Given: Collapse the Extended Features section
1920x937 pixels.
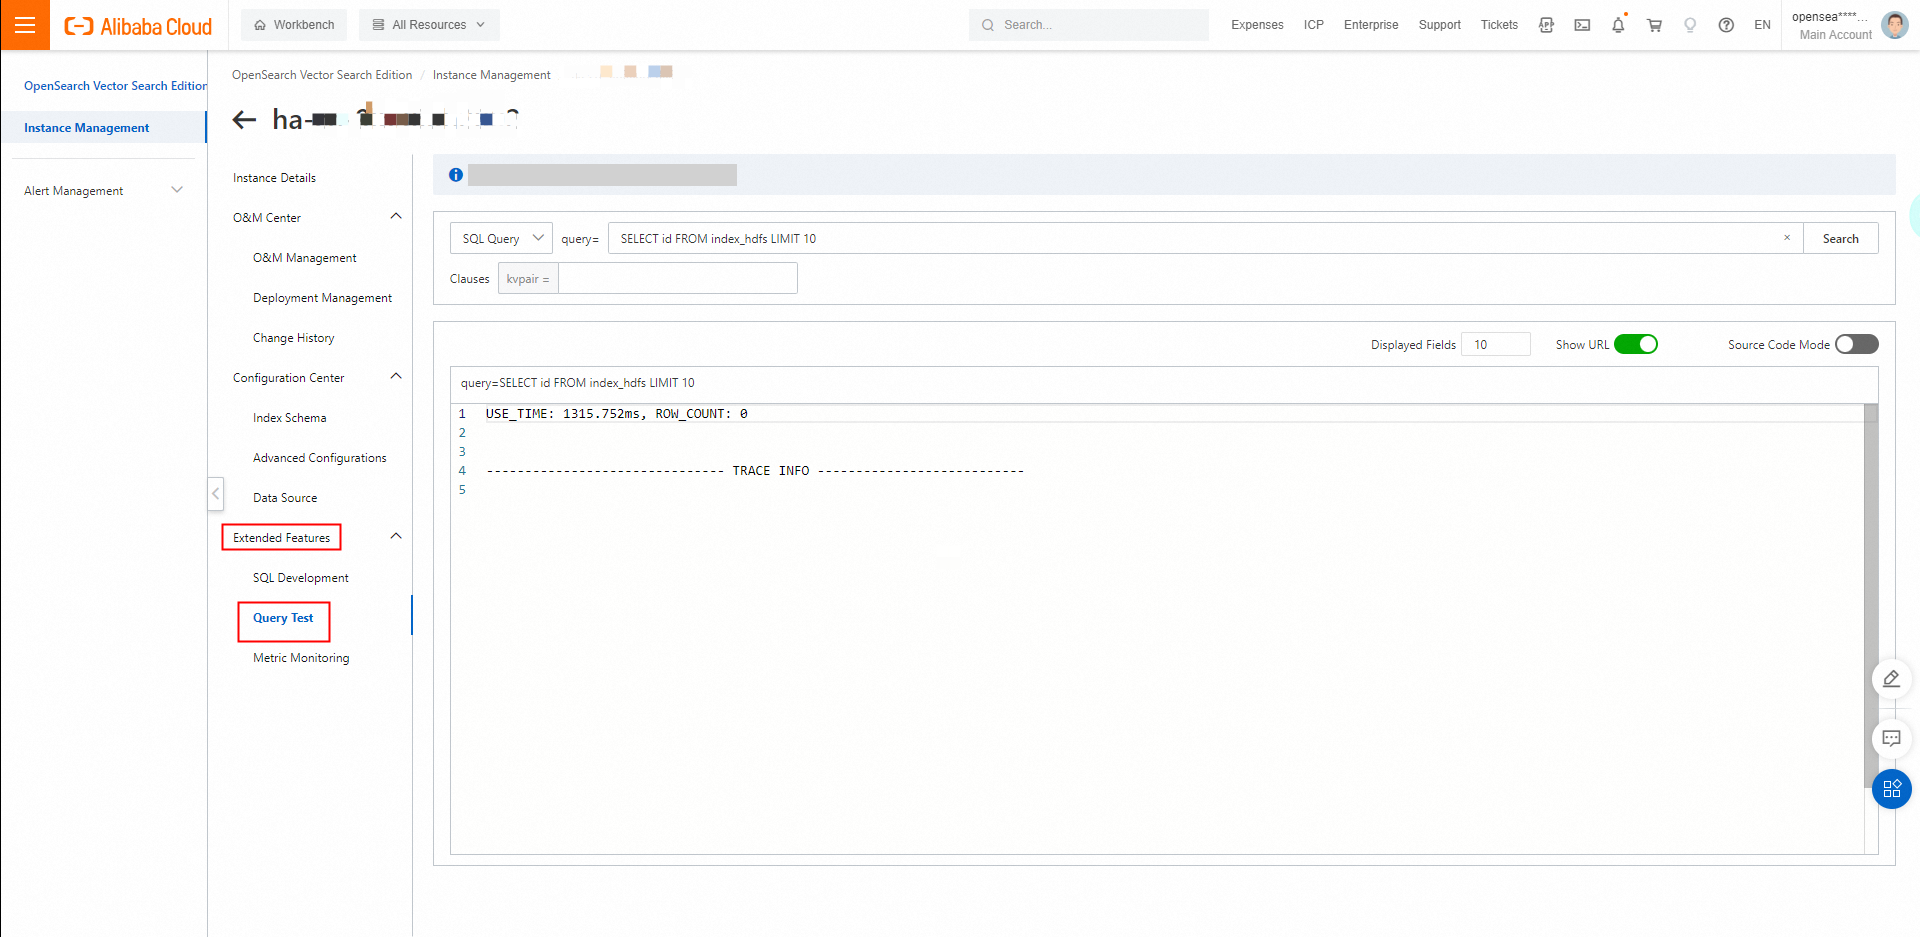Looking at the screenshot, I should [396, 537].
